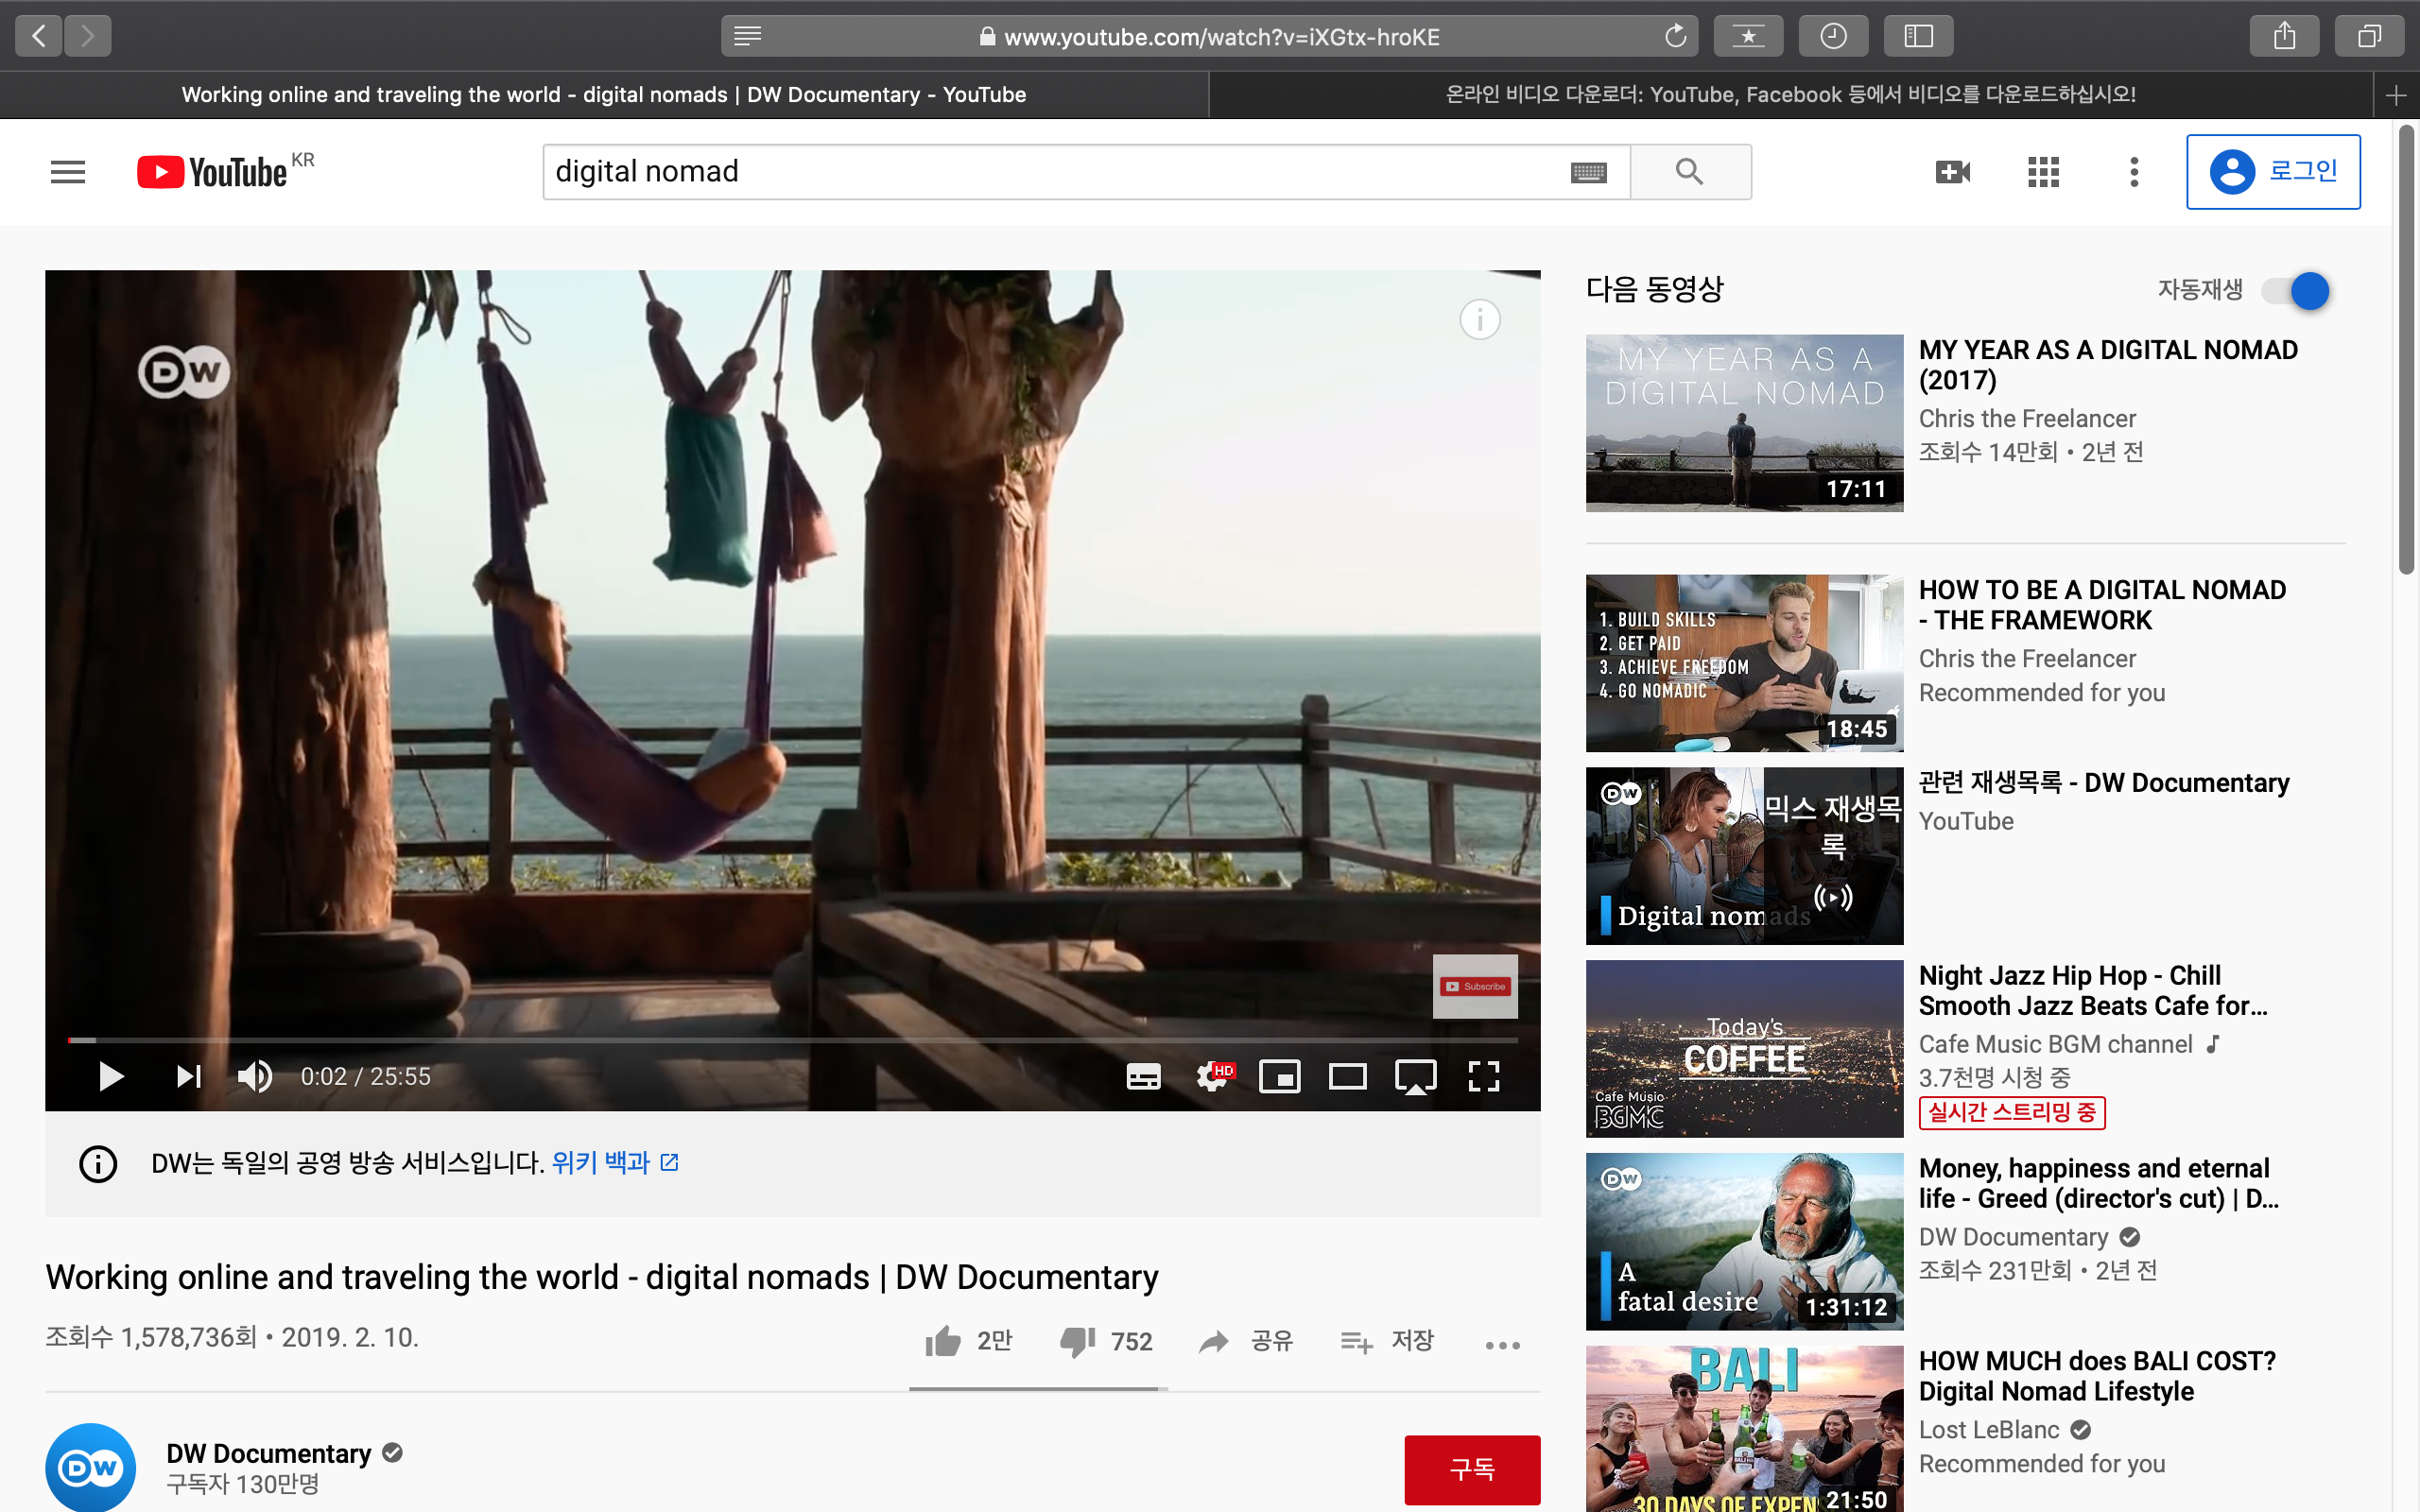Open YouTube apps grid icon
The height and width of the screenshot is (1512, 2420).
pyautogui.click(x=2043, y=172)
